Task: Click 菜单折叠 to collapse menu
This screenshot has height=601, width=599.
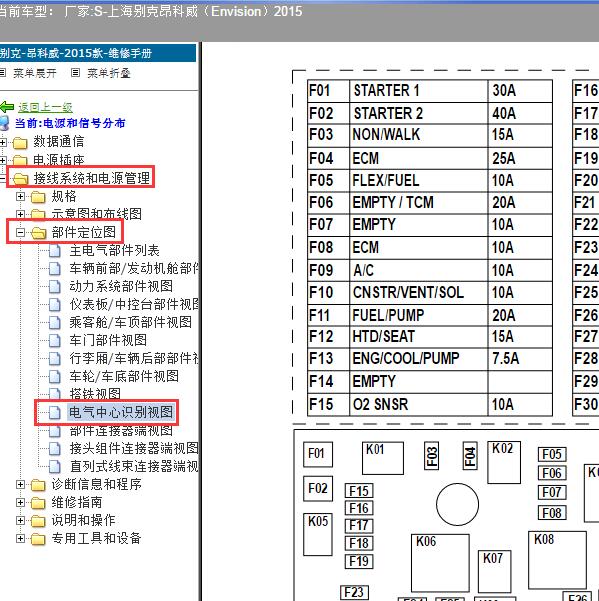Action: pyautogui.click(x=109, y=73)
